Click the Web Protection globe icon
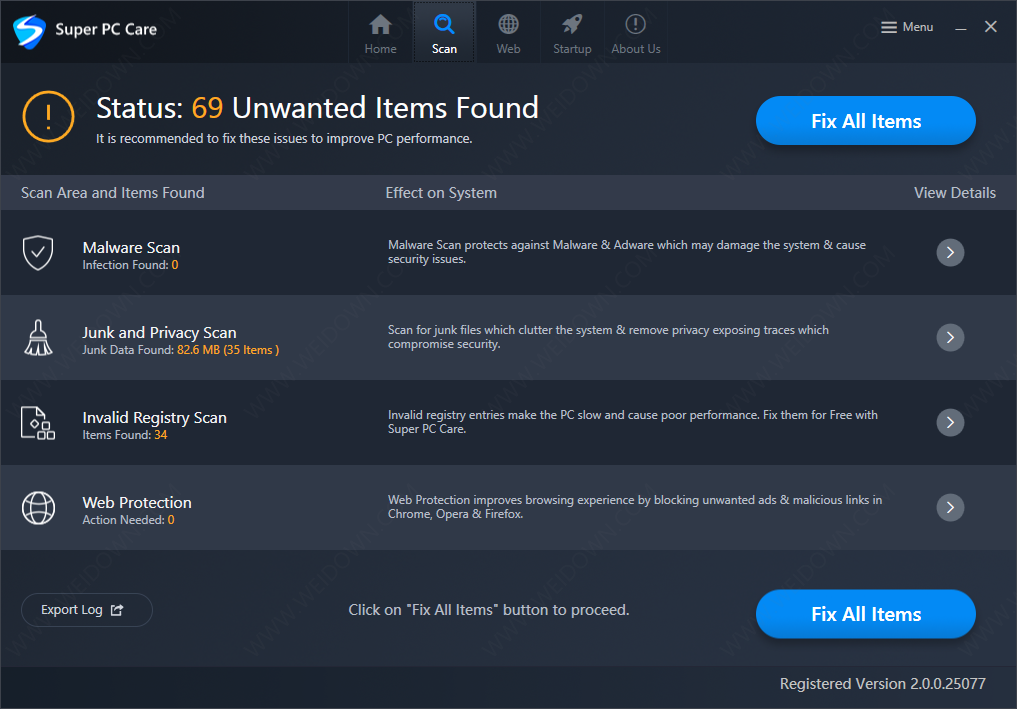The height and width of the screenshot is (709, 1017). tap(38, 507)
